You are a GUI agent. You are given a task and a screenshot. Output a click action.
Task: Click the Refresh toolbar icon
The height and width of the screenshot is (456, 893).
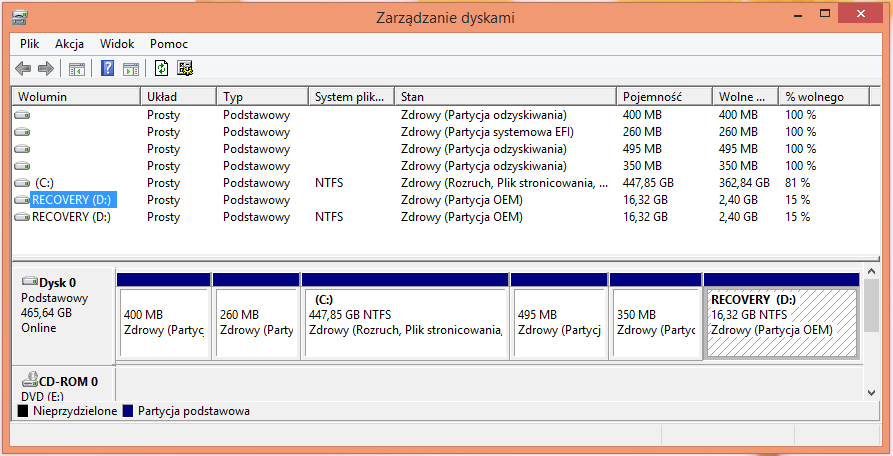click(x=162, y=69)
